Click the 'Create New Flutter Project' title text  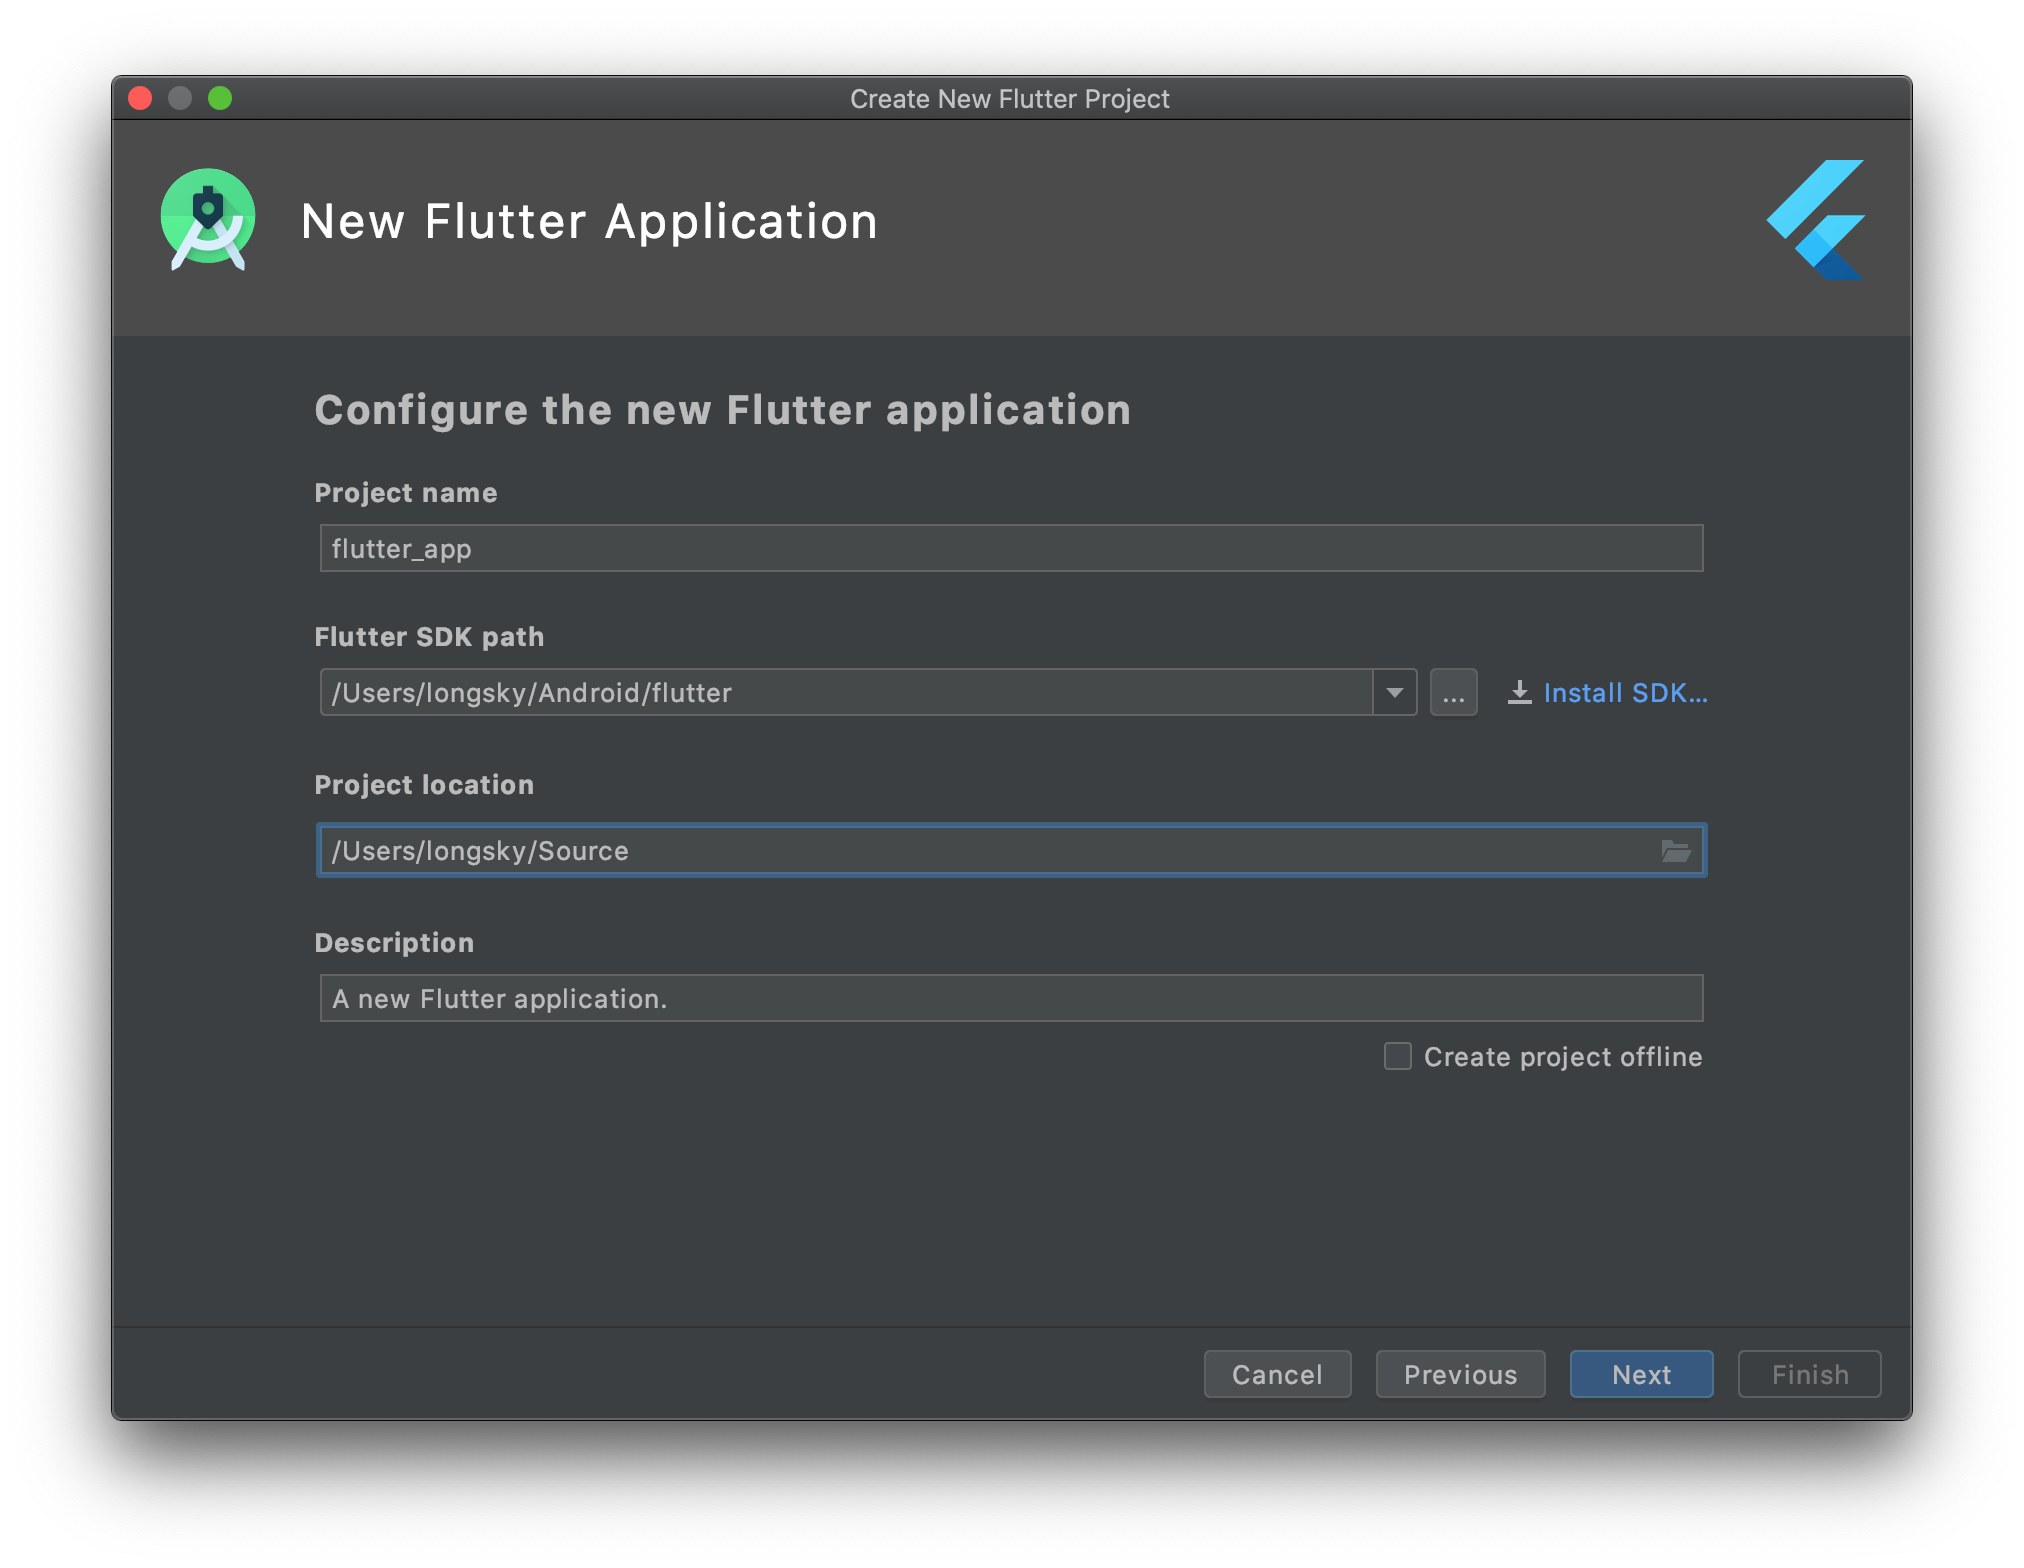coord(1010,99)
